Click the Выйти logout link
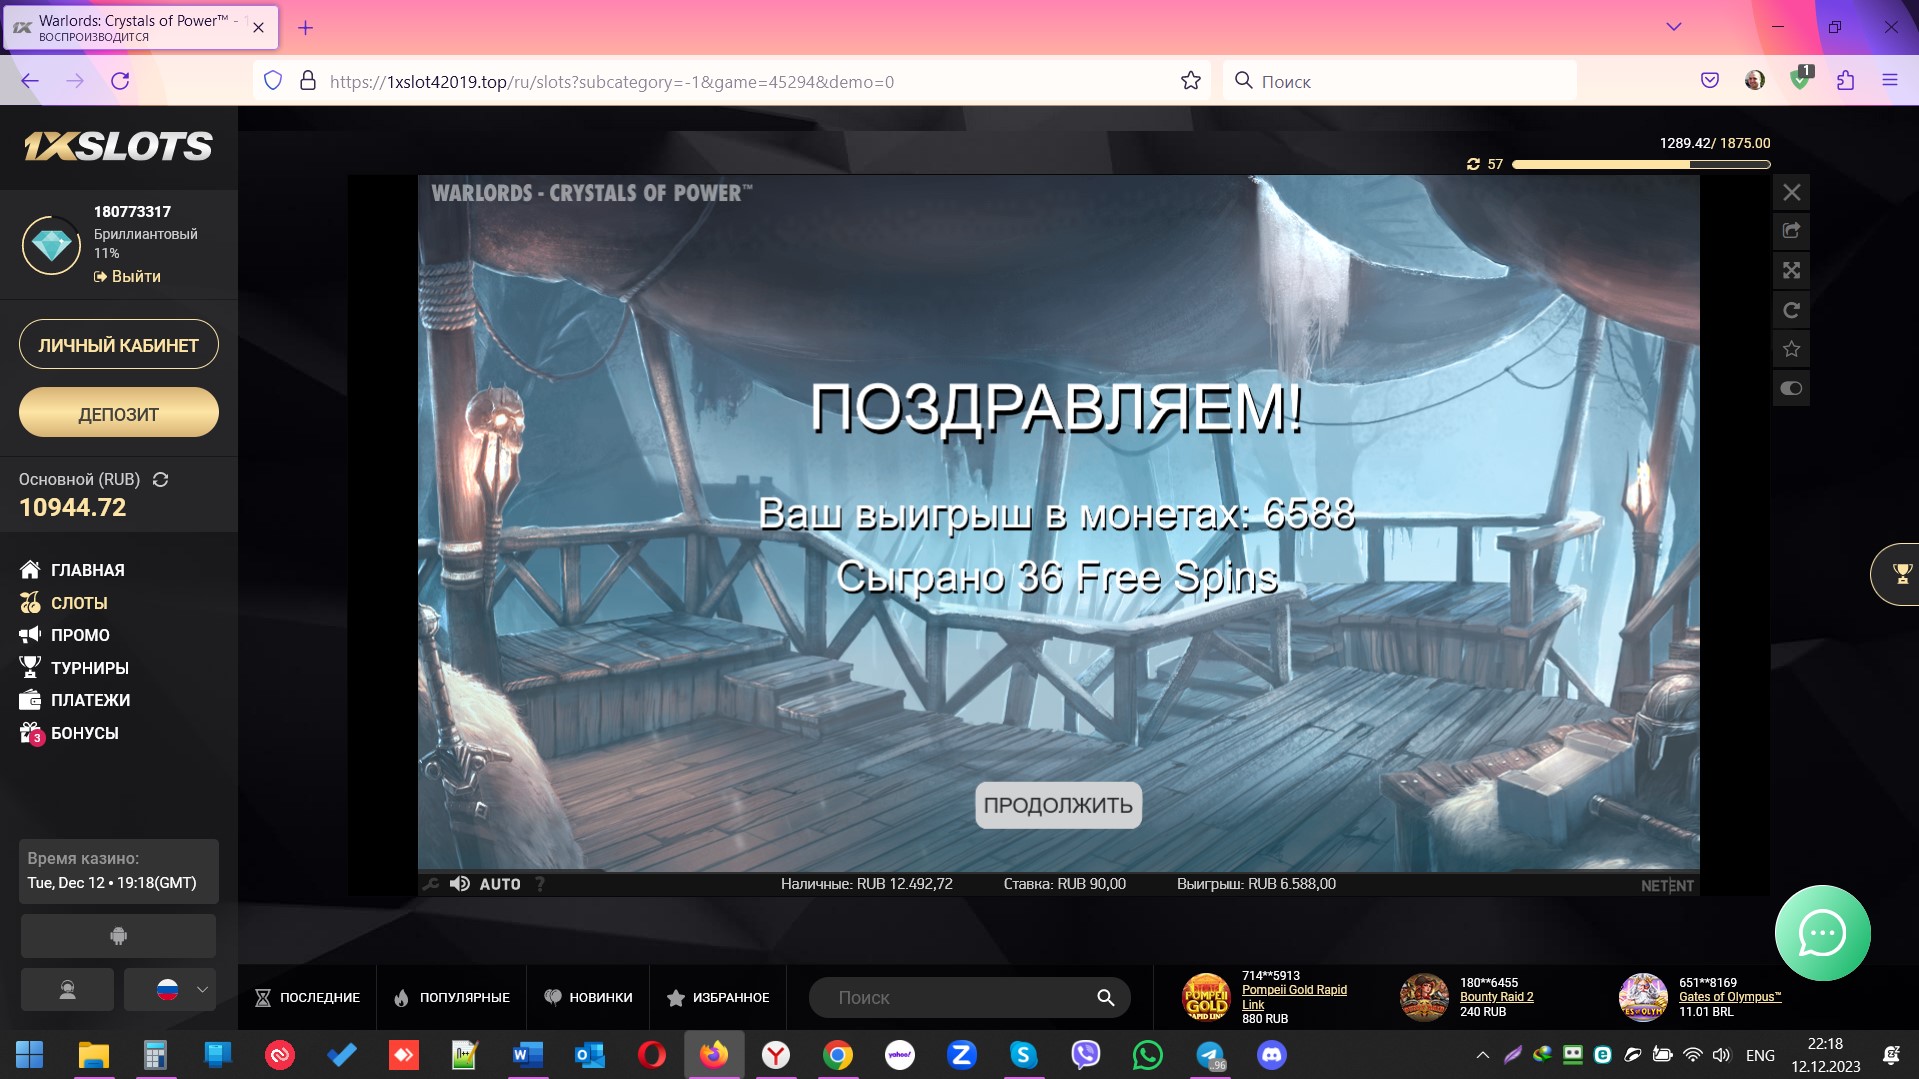The height and width of the screenshot is (1079, 1919). tap(127, 276)
